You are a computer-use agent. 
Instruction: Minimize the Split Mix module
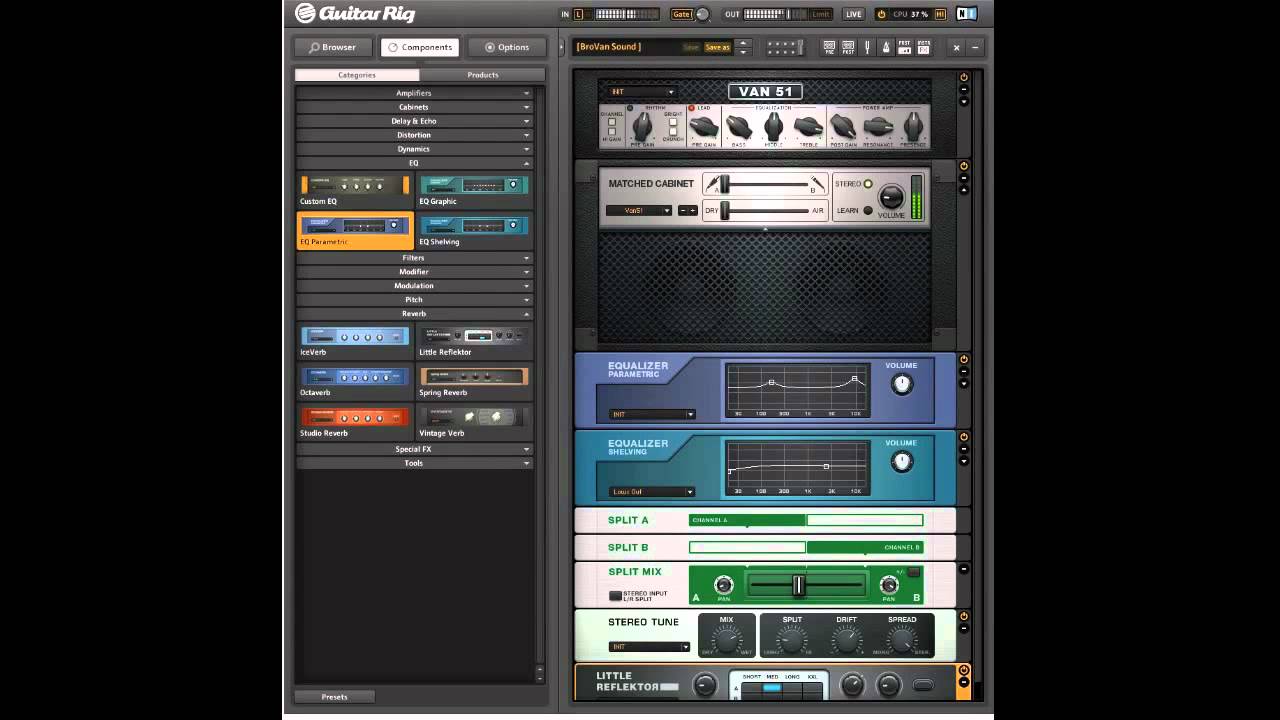[x=964, y=569]
